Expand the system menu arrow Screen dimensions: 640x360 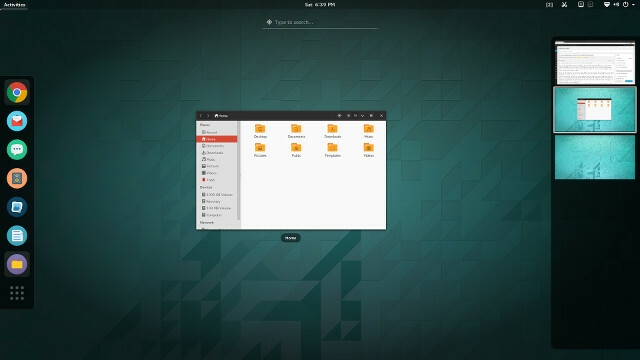pyautogui.click(x=633, y=4)
